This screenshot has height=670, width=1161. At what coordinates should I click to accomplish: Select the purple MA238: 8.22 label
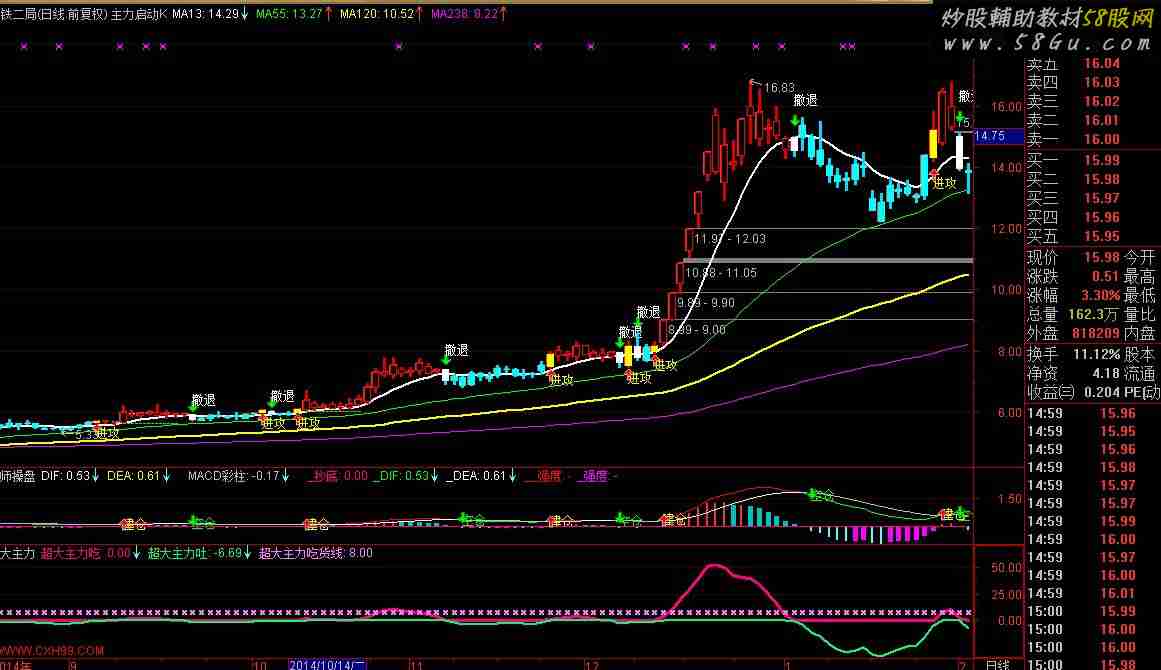pos(469,13)
